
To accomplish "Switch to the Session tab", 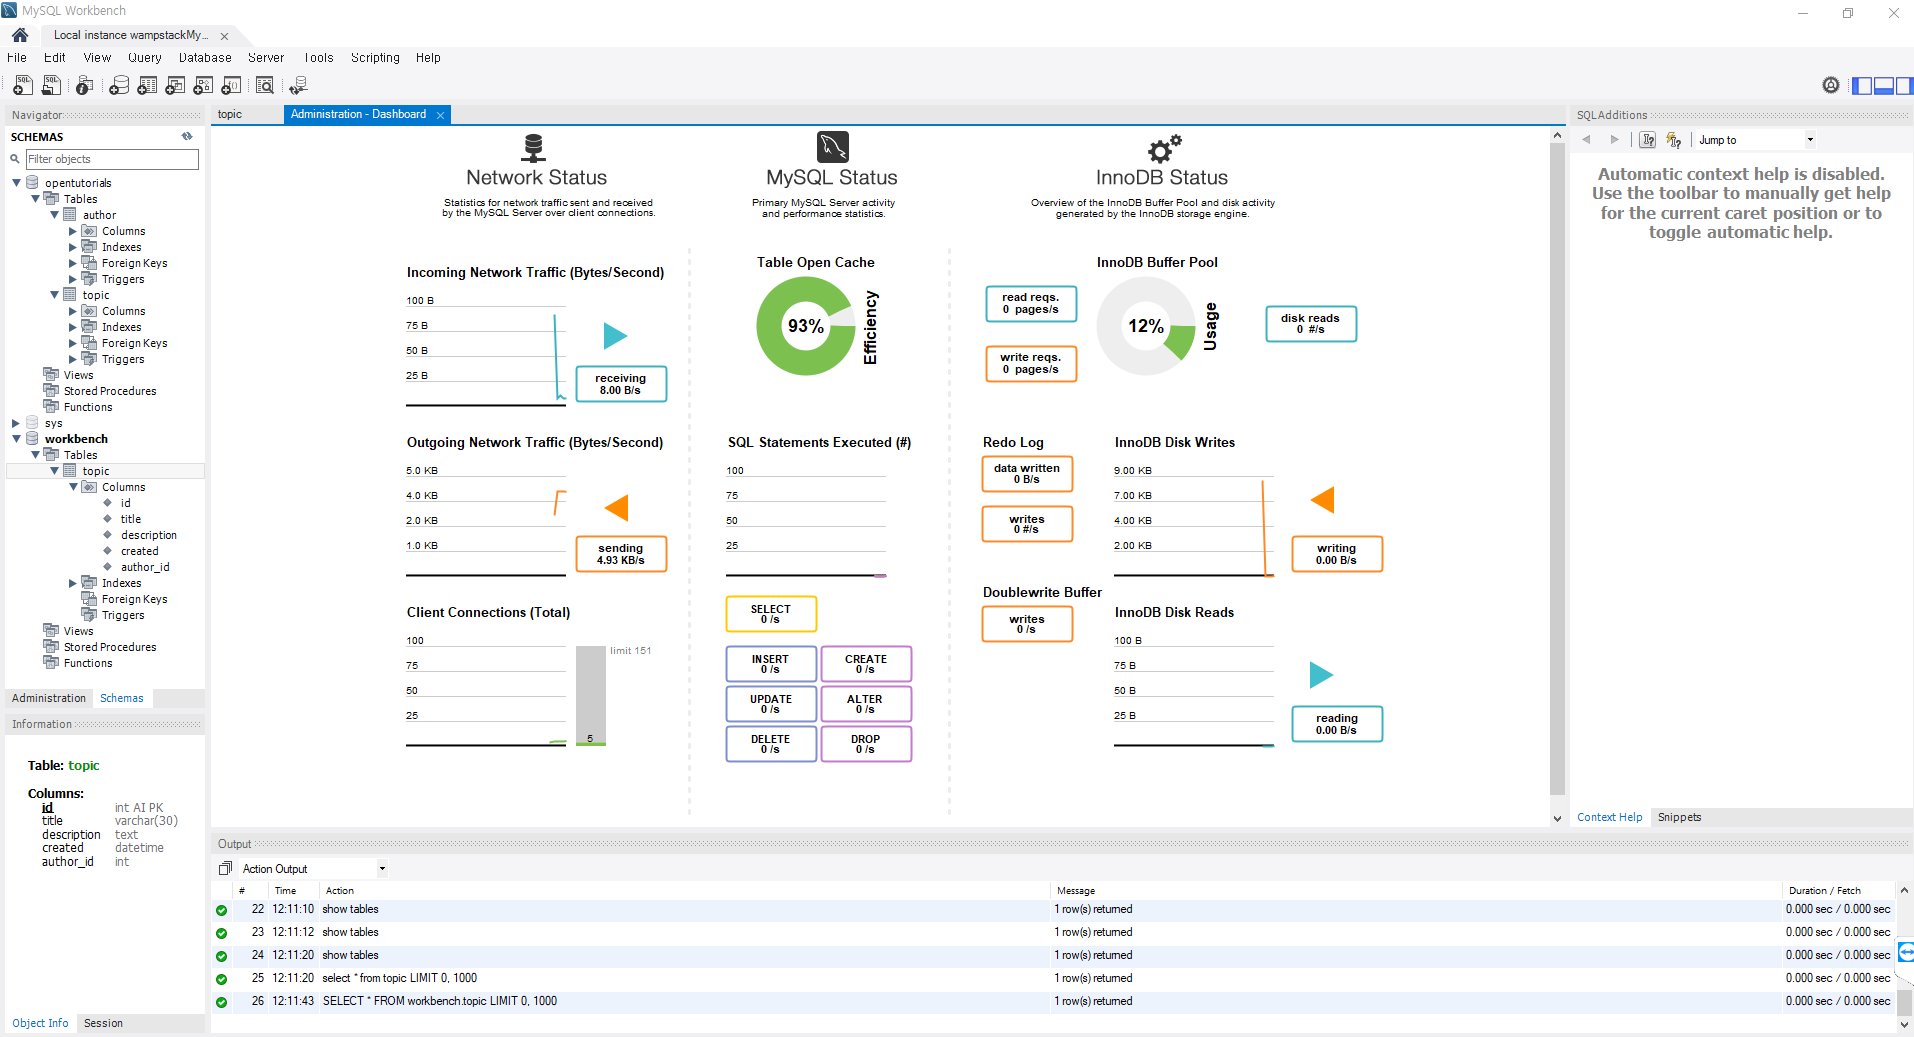I will 103,1023.
